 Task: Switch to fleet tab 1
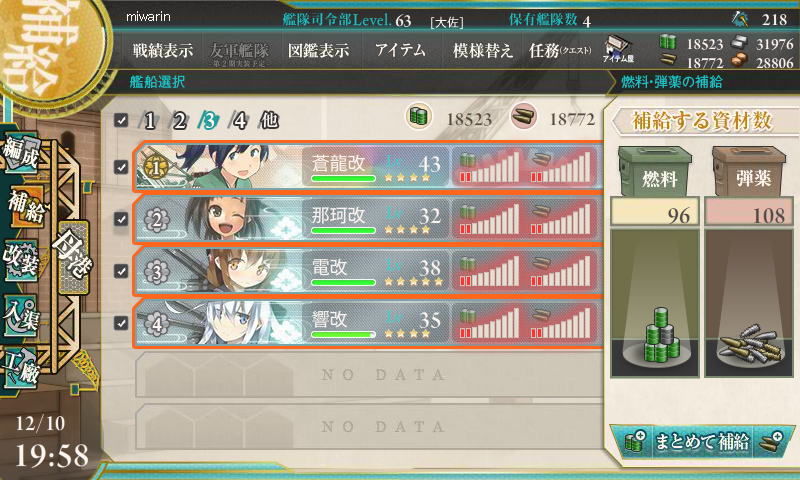(x=148, y=121)
